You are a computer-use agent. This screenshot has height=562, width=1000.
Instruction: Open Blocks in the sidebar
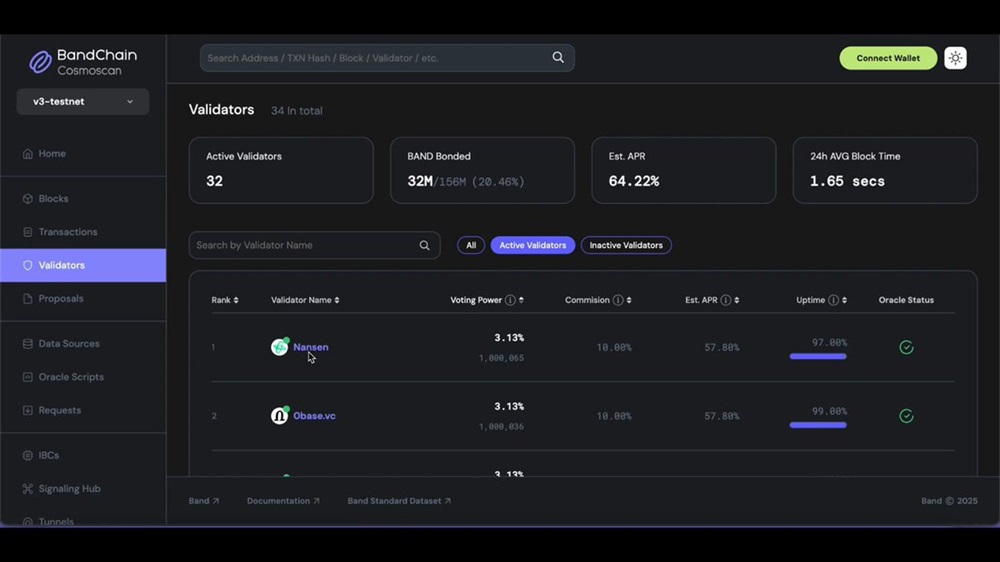click(x=53, y=199)
